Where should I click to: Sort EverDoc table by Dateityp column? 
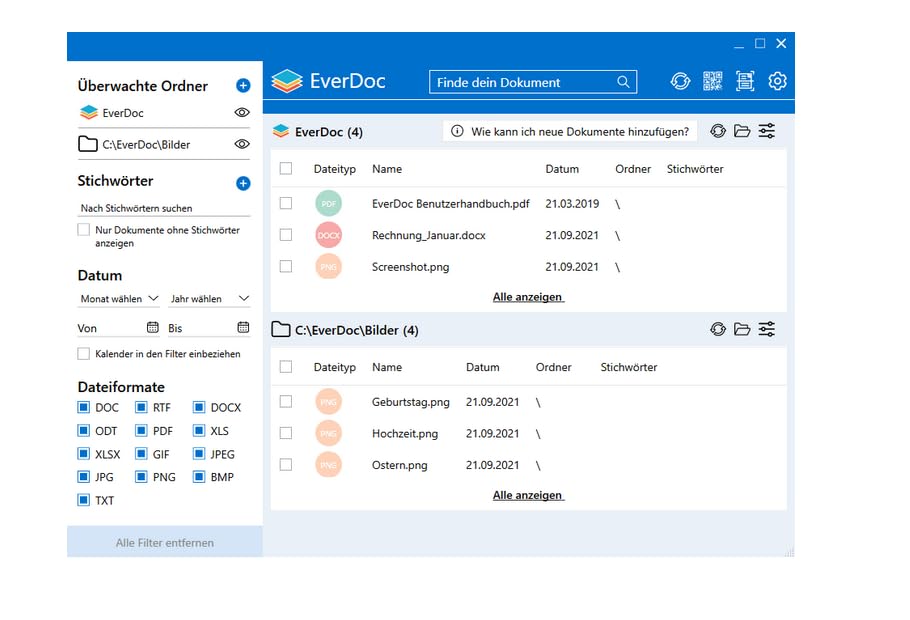334,169
